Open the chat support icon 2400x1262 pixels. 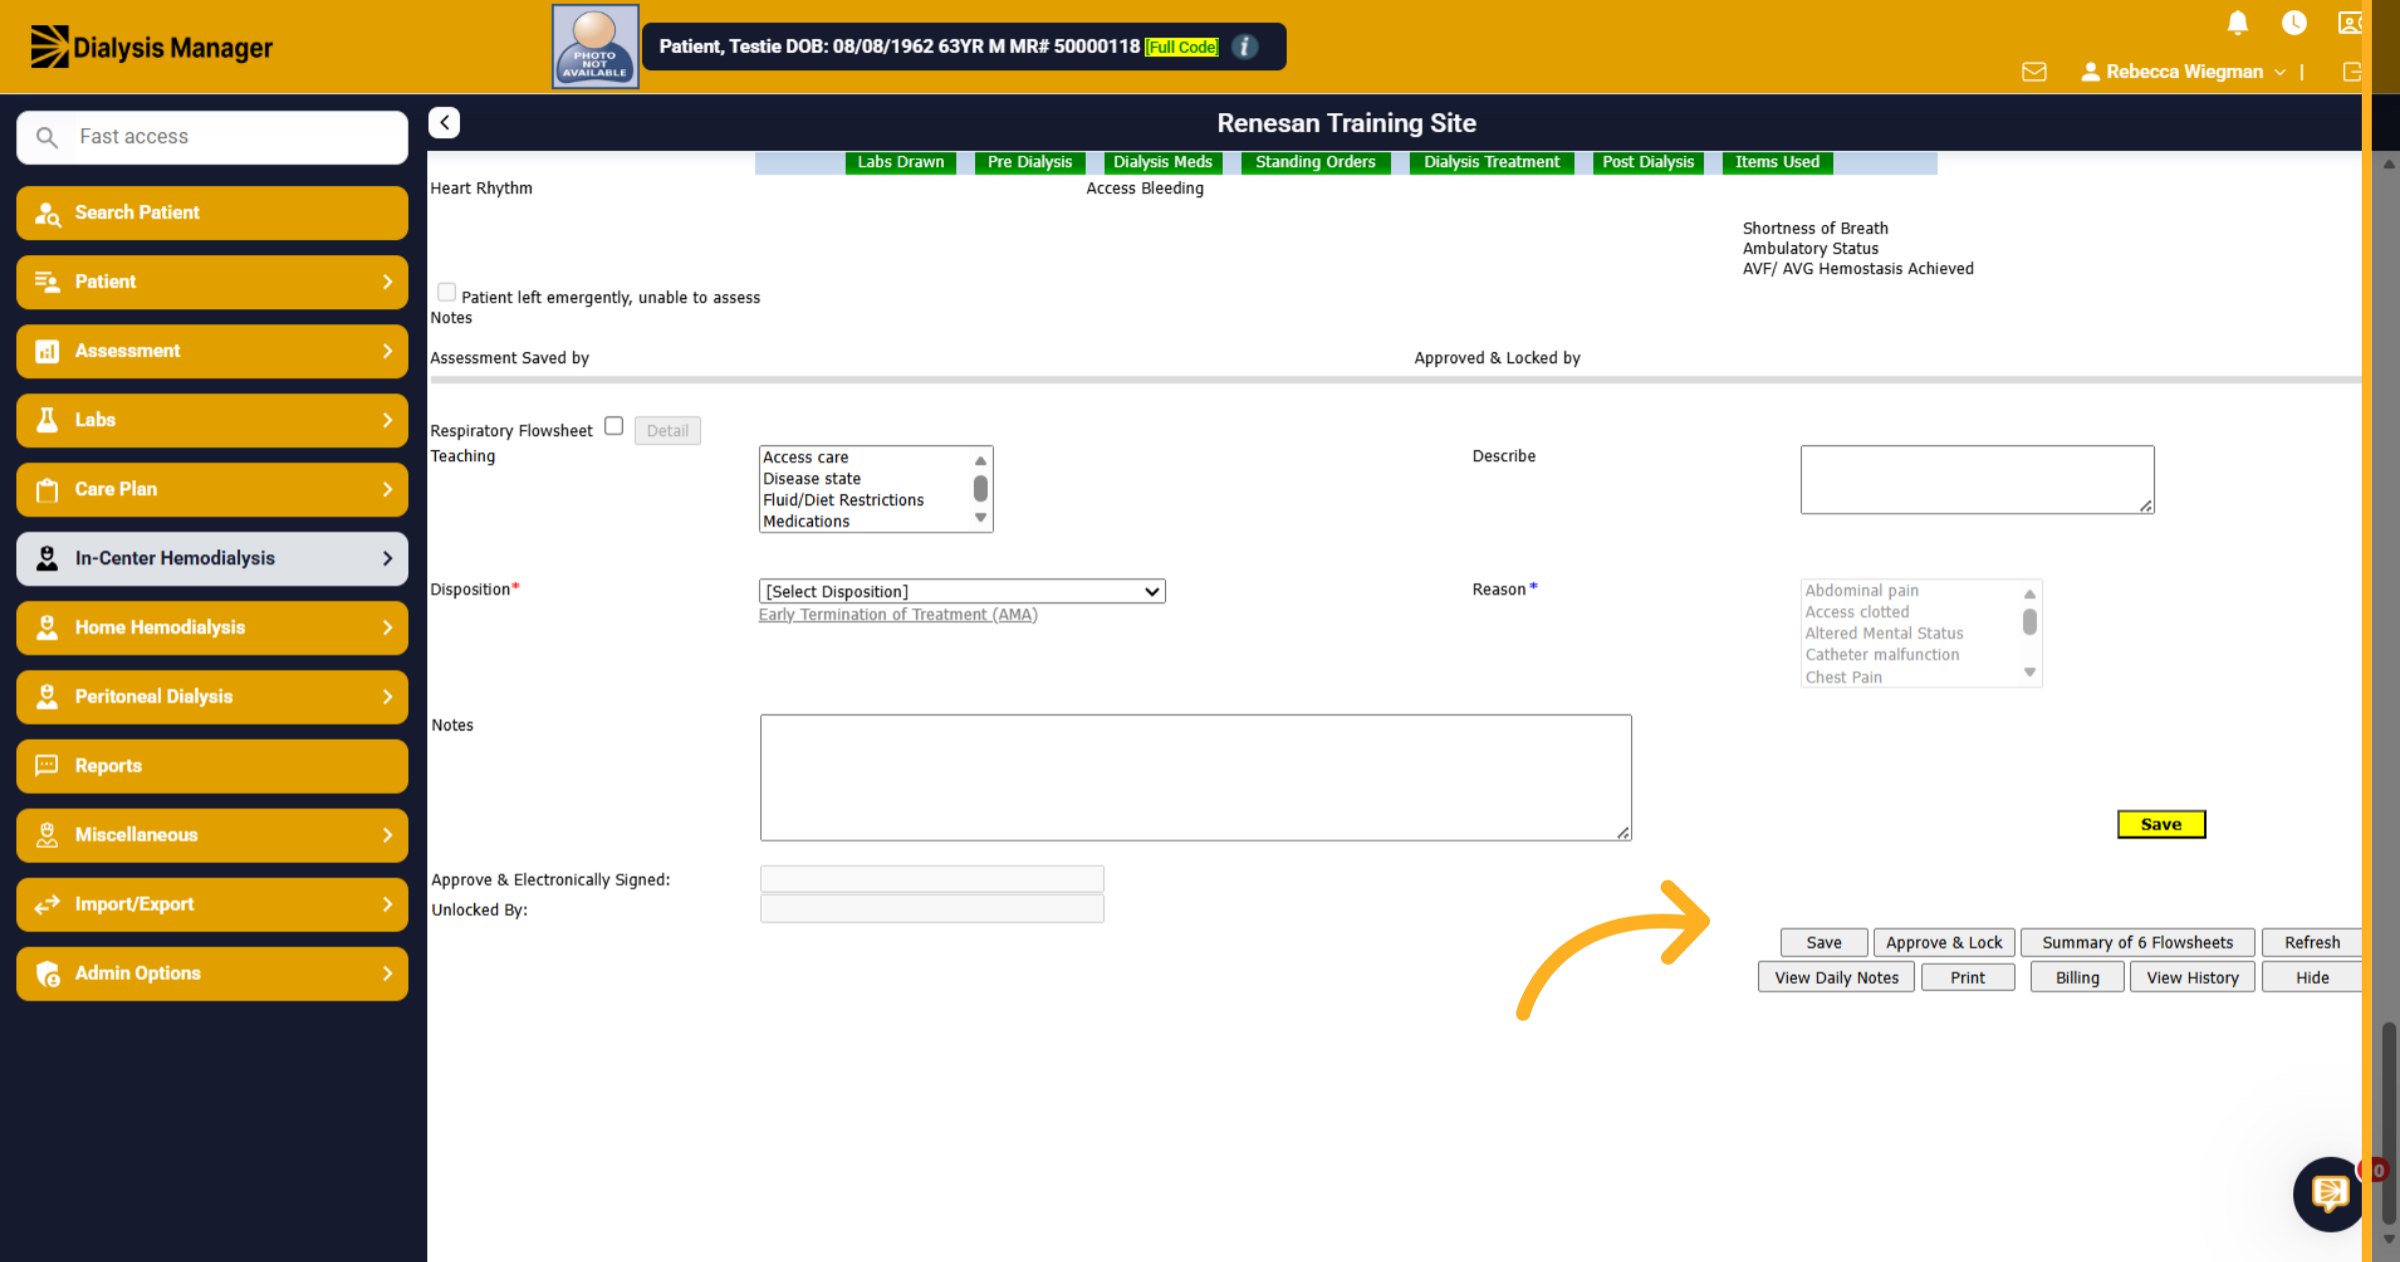2329,1193
